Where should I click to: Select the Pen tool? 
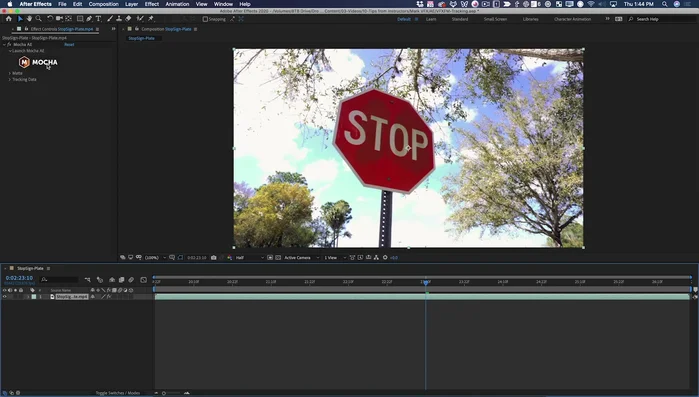click(89, 19)
